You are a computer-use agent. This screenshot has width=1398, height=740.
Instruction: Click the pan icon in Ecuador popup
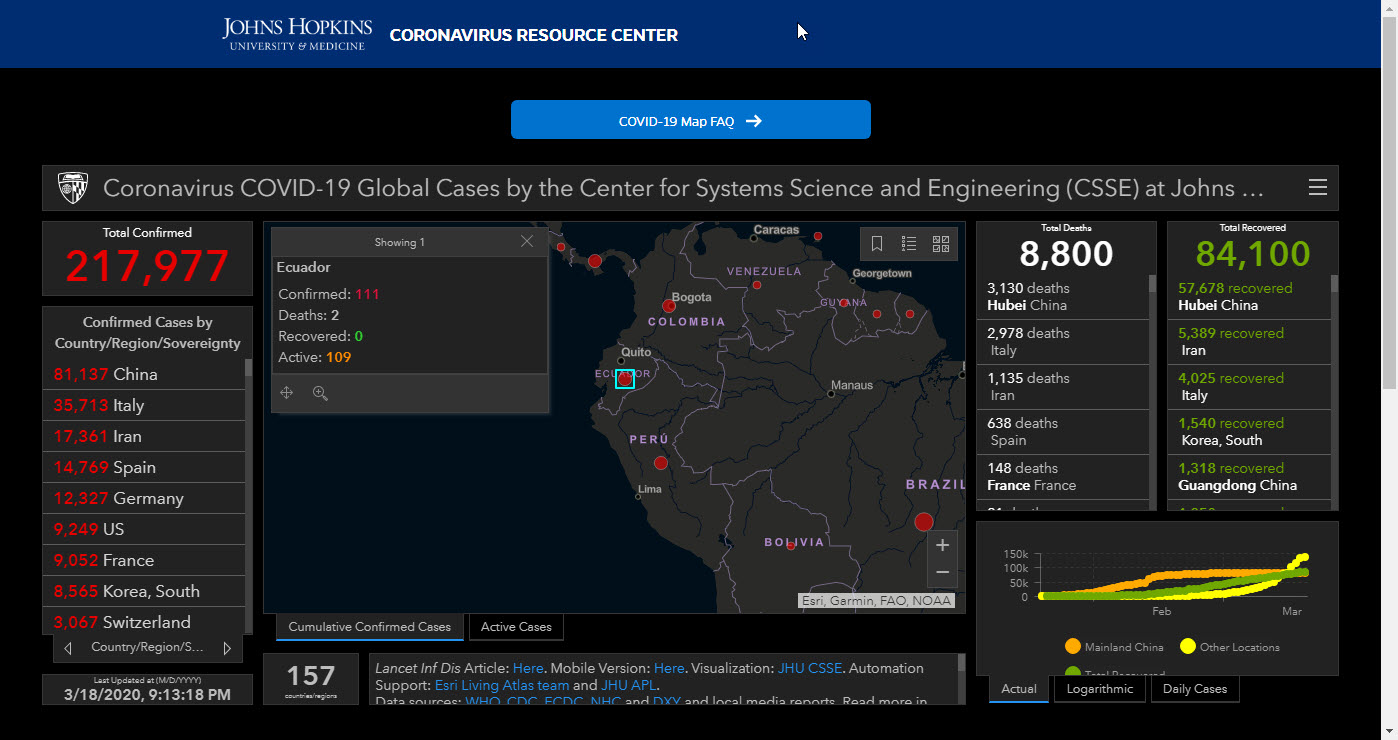286,393
